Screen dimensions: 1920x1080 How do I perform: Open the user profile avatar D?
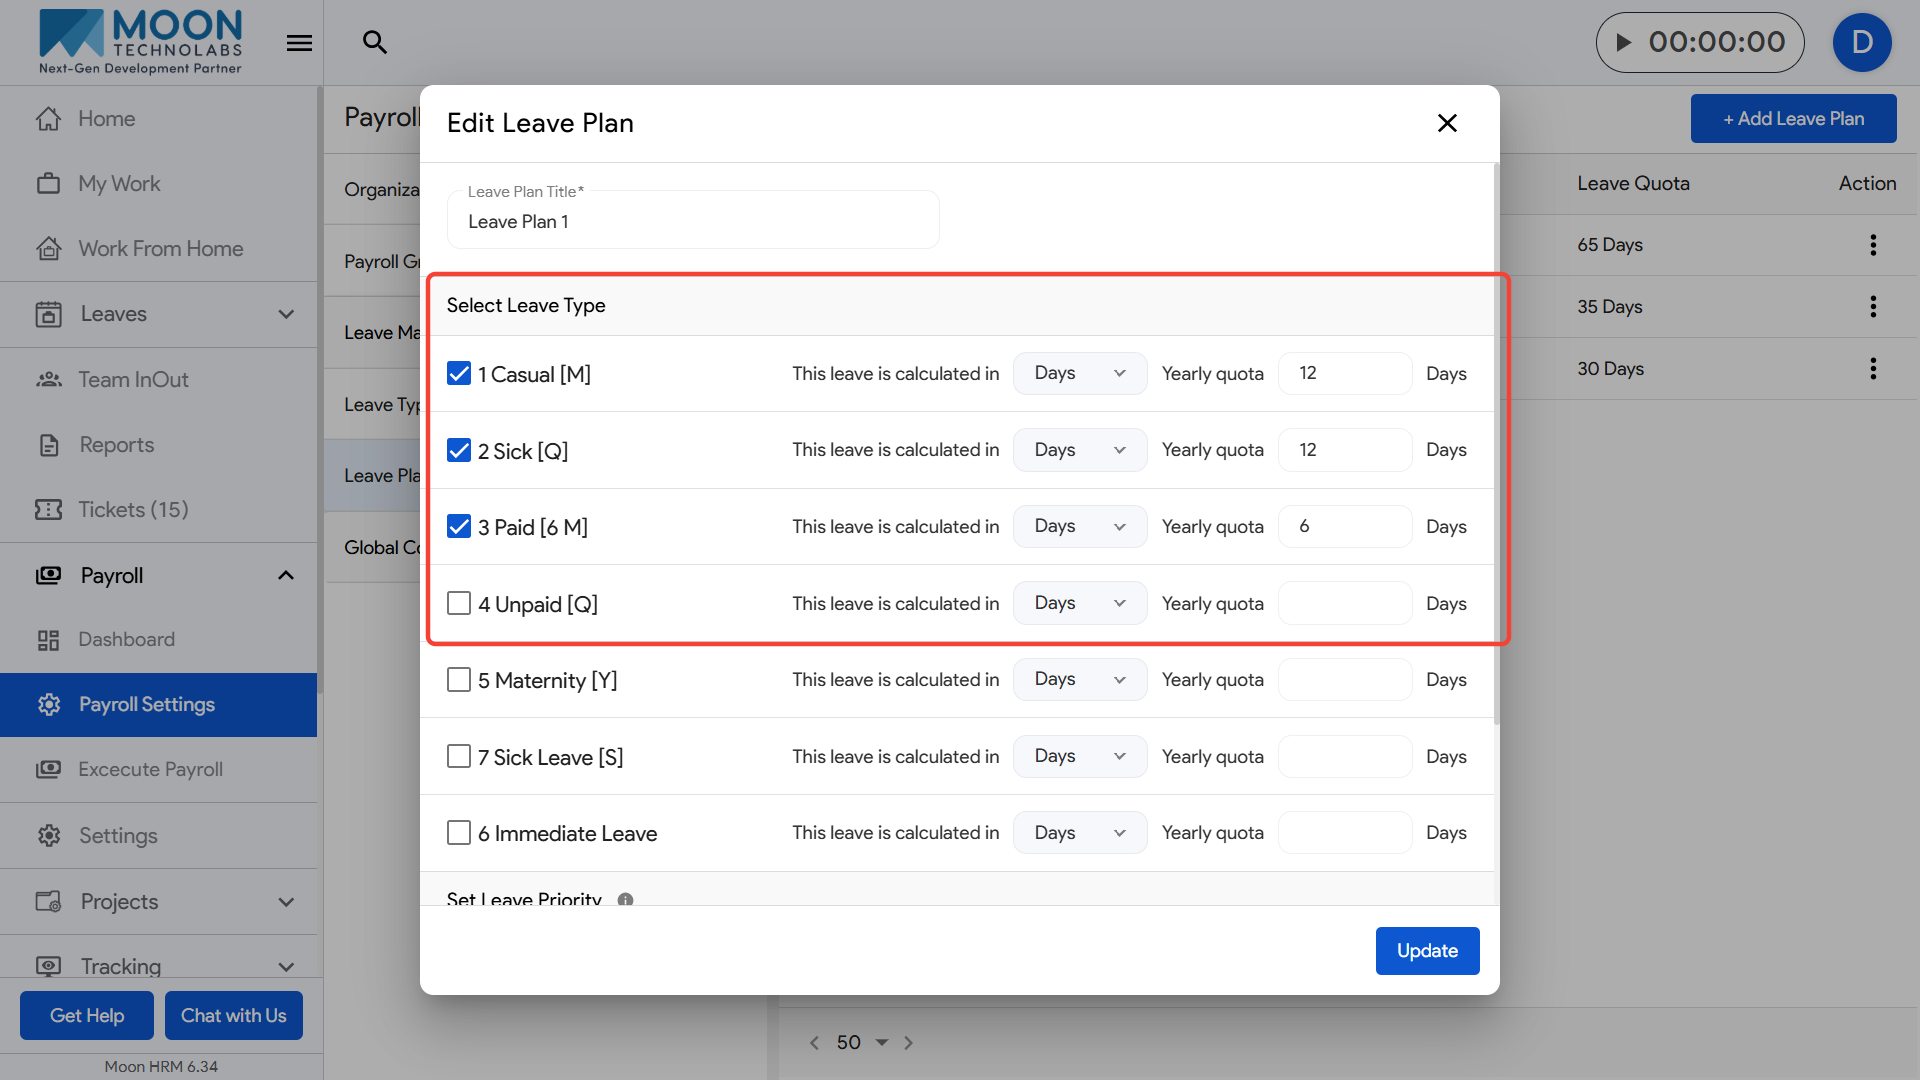click(1861, 42)
